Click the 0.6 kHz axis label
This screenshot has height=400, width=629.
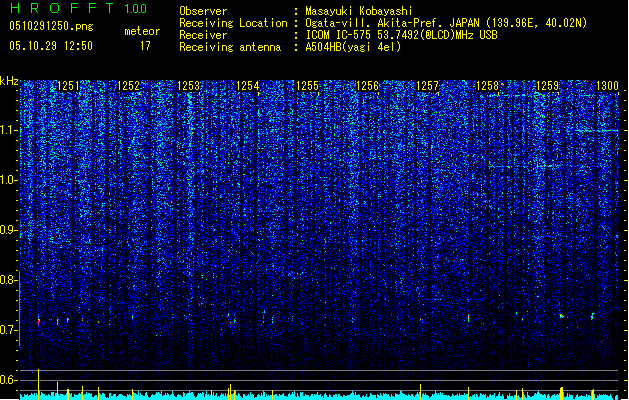8,380
